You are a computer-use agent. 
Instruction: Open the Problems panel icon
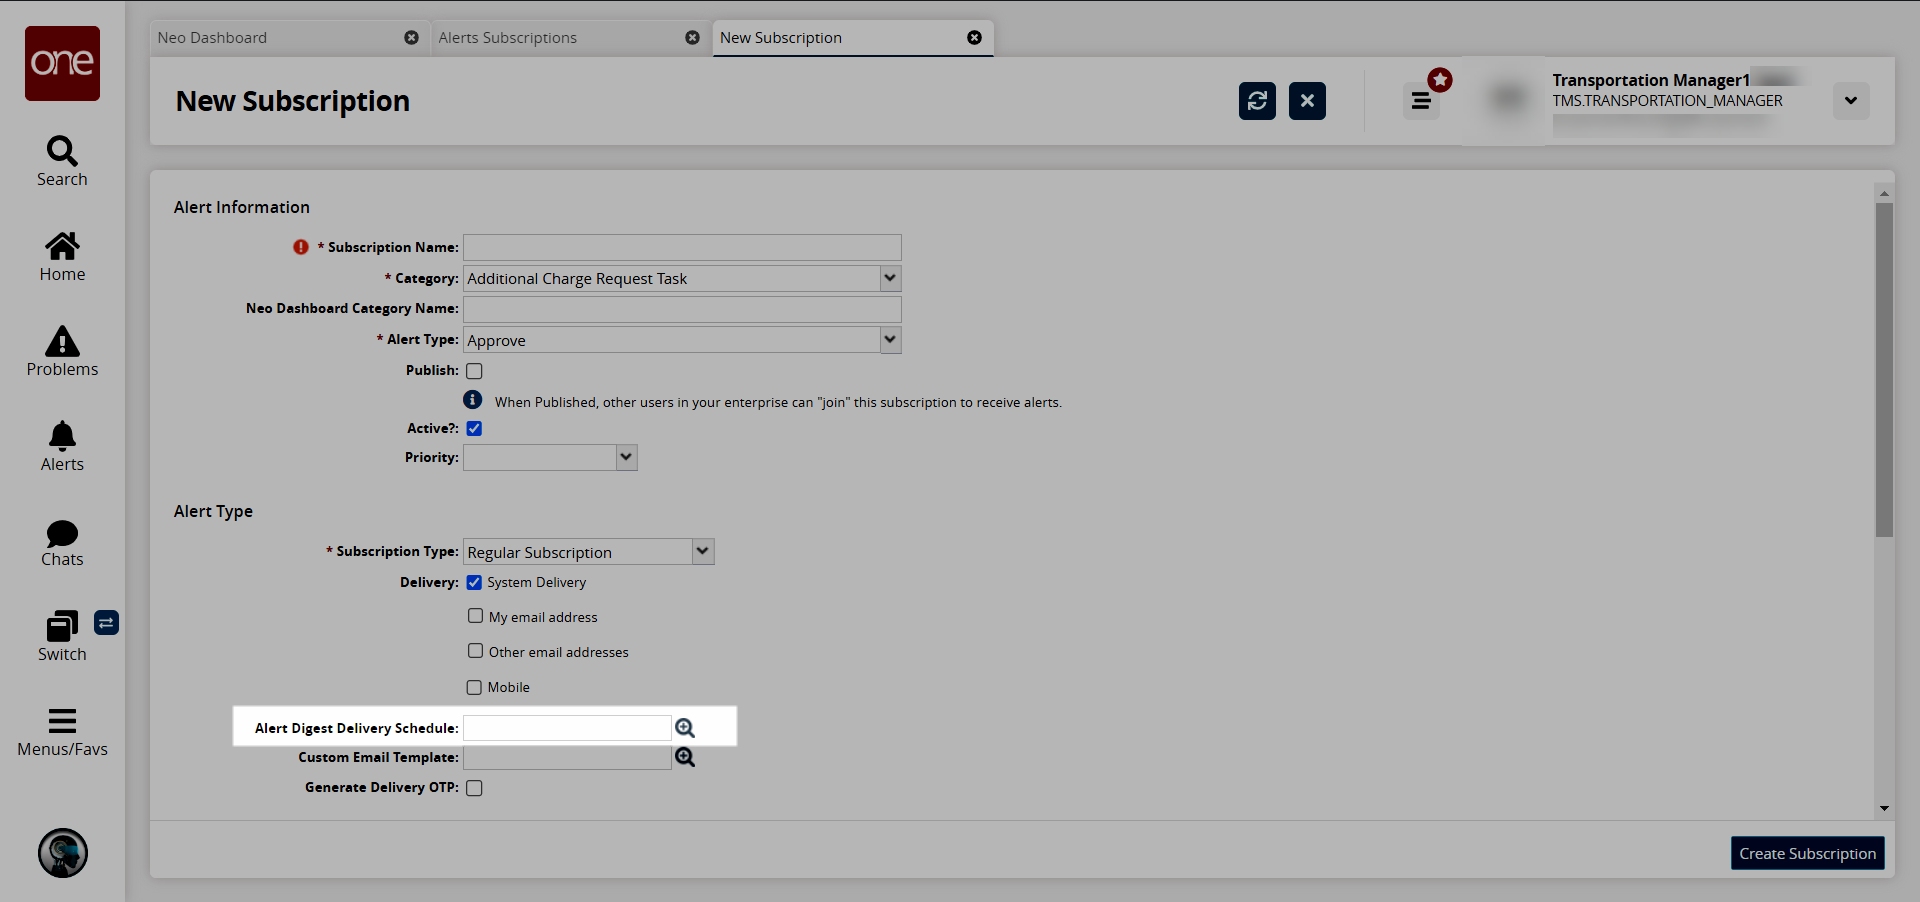point(62,341)
